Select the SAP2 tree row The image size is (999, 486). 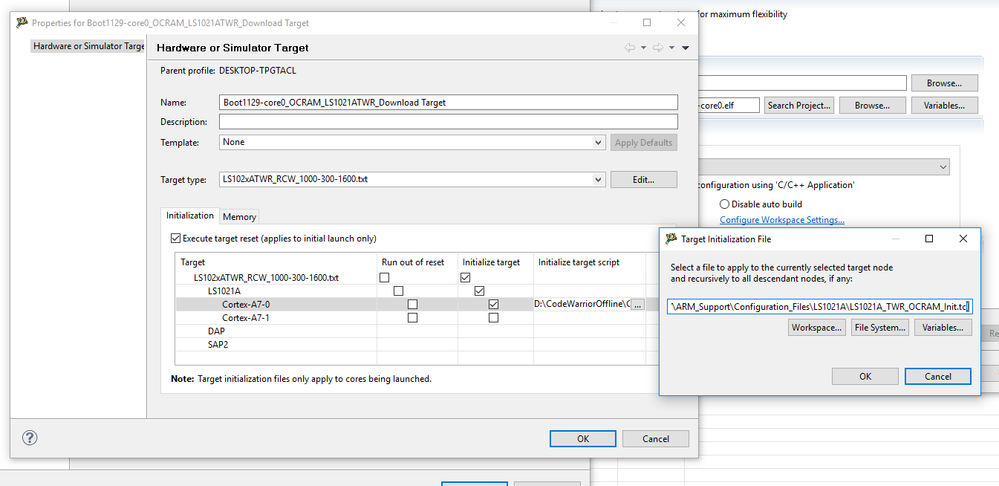click(x=217, y=345)
